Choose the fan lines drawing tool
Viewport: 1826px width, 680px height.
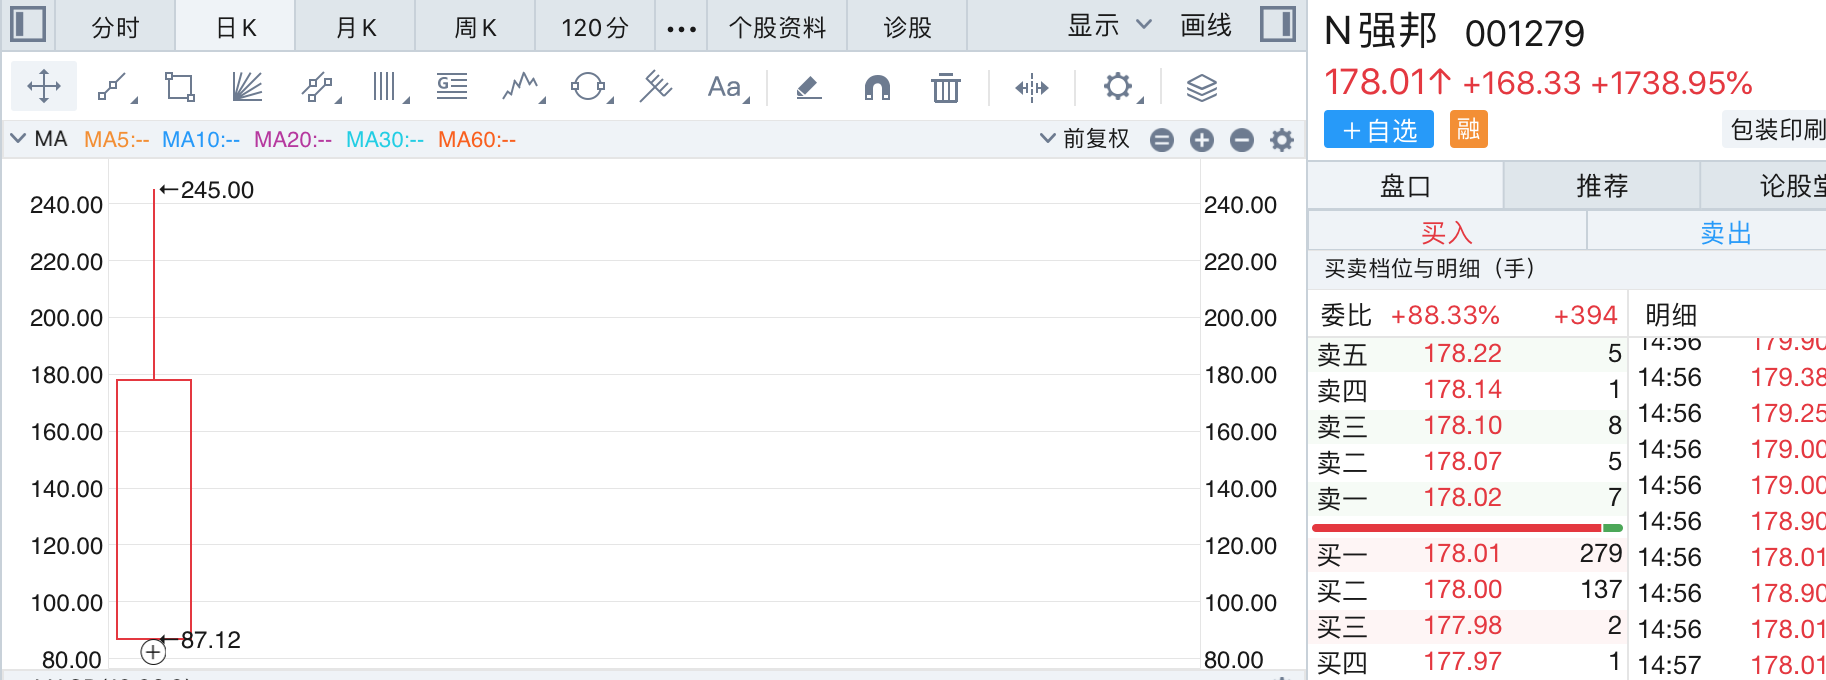(246, 88)
